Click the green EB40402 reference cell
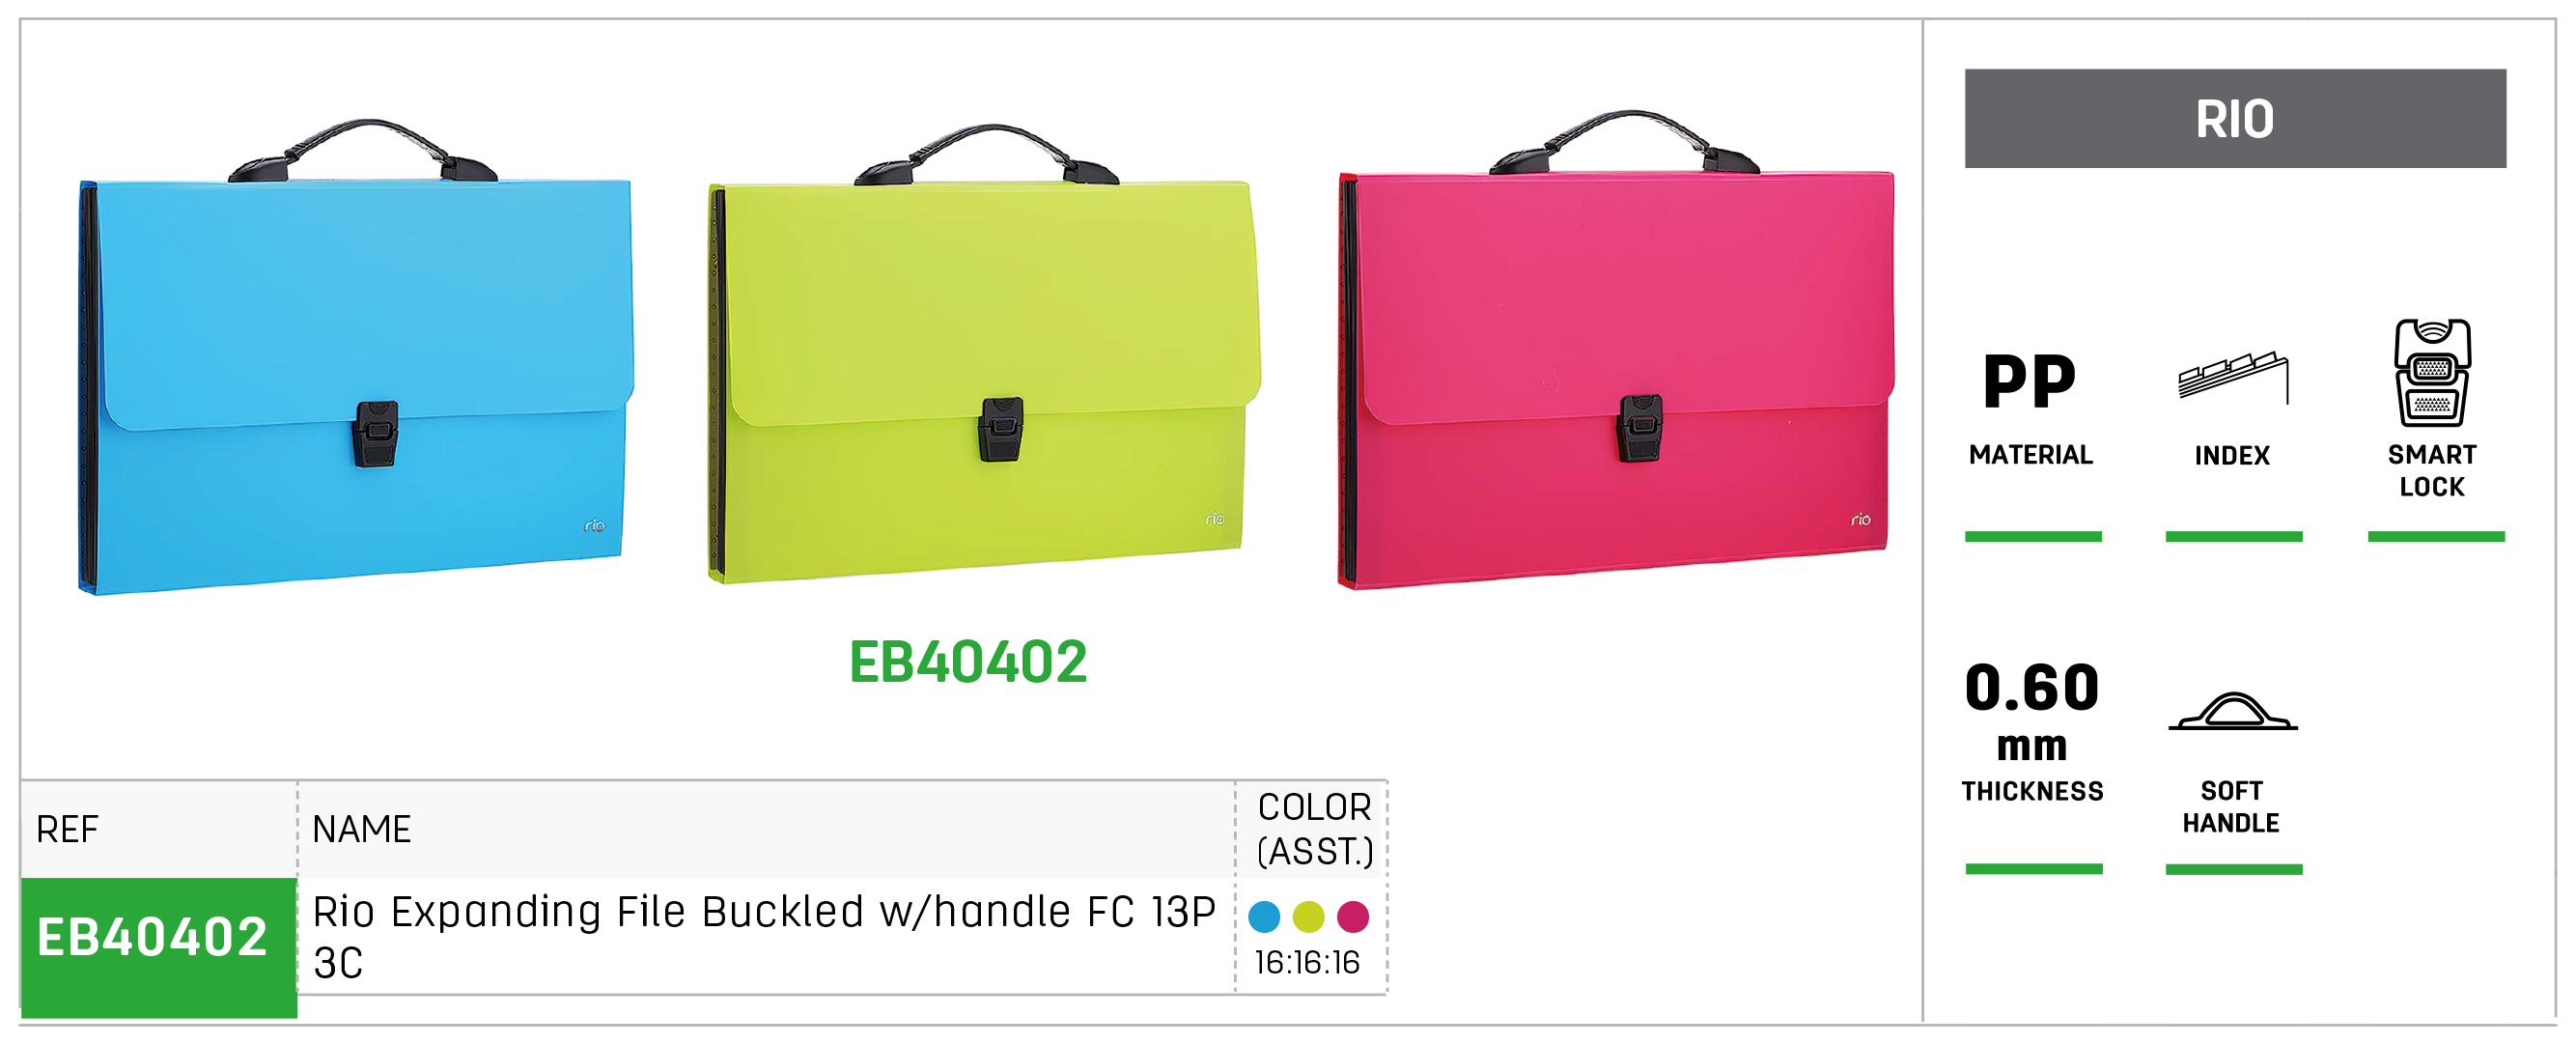 tap(159, 947)
